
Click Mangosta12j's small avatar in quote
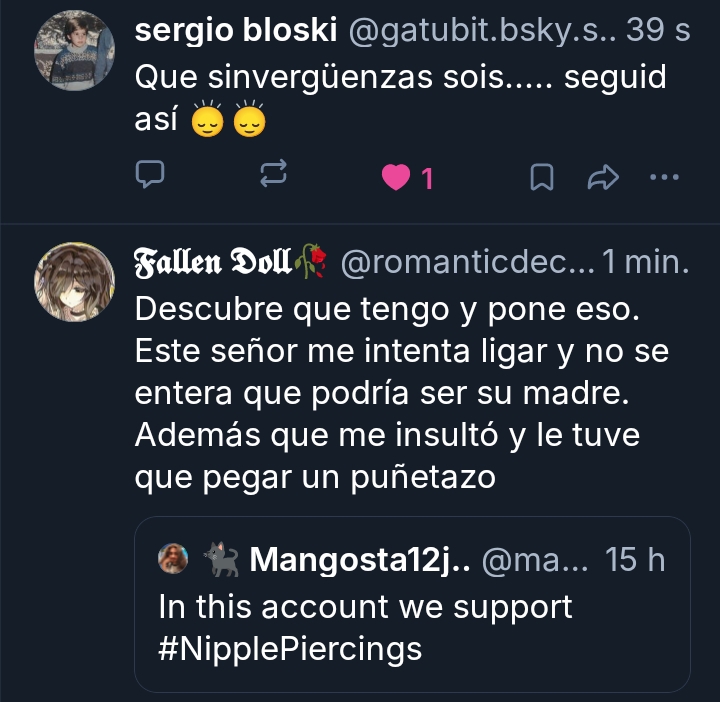174,560
